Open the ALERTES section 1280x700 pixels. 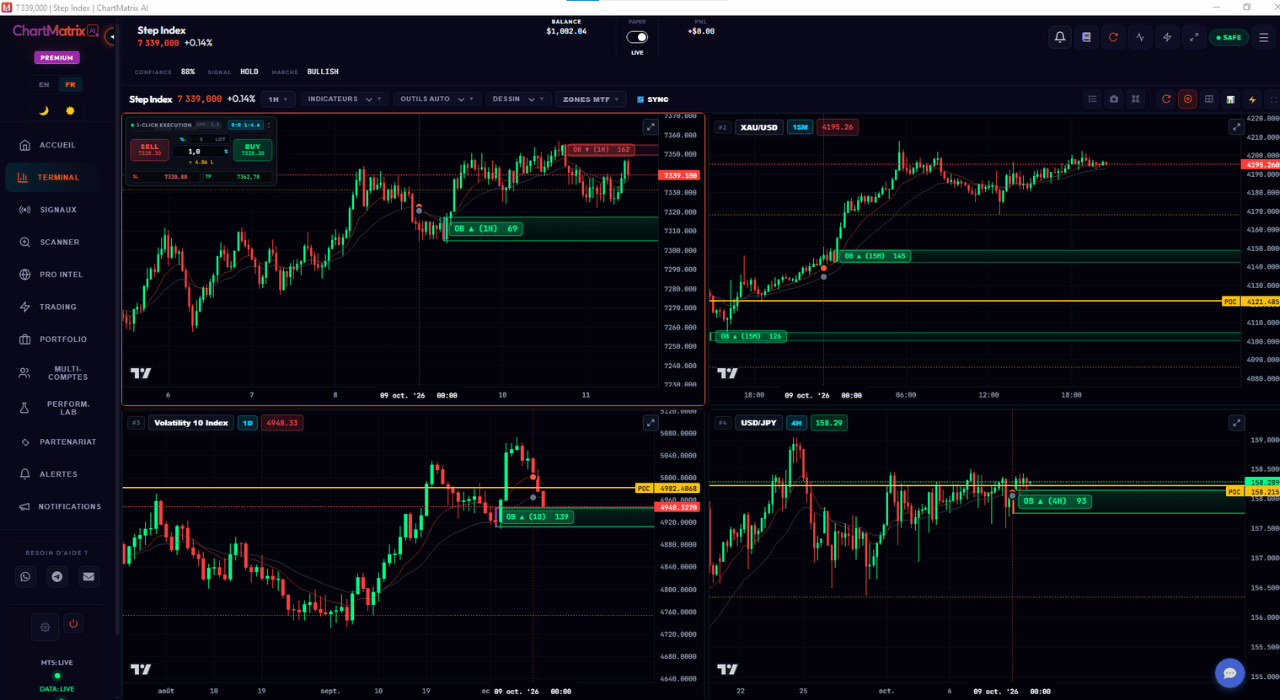[x=59, y=474]
